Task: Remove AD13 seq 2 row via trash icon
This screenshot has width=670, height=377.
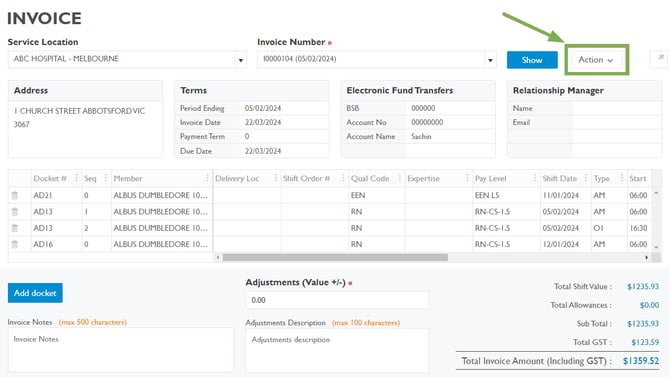Action: tap(15, 228)
